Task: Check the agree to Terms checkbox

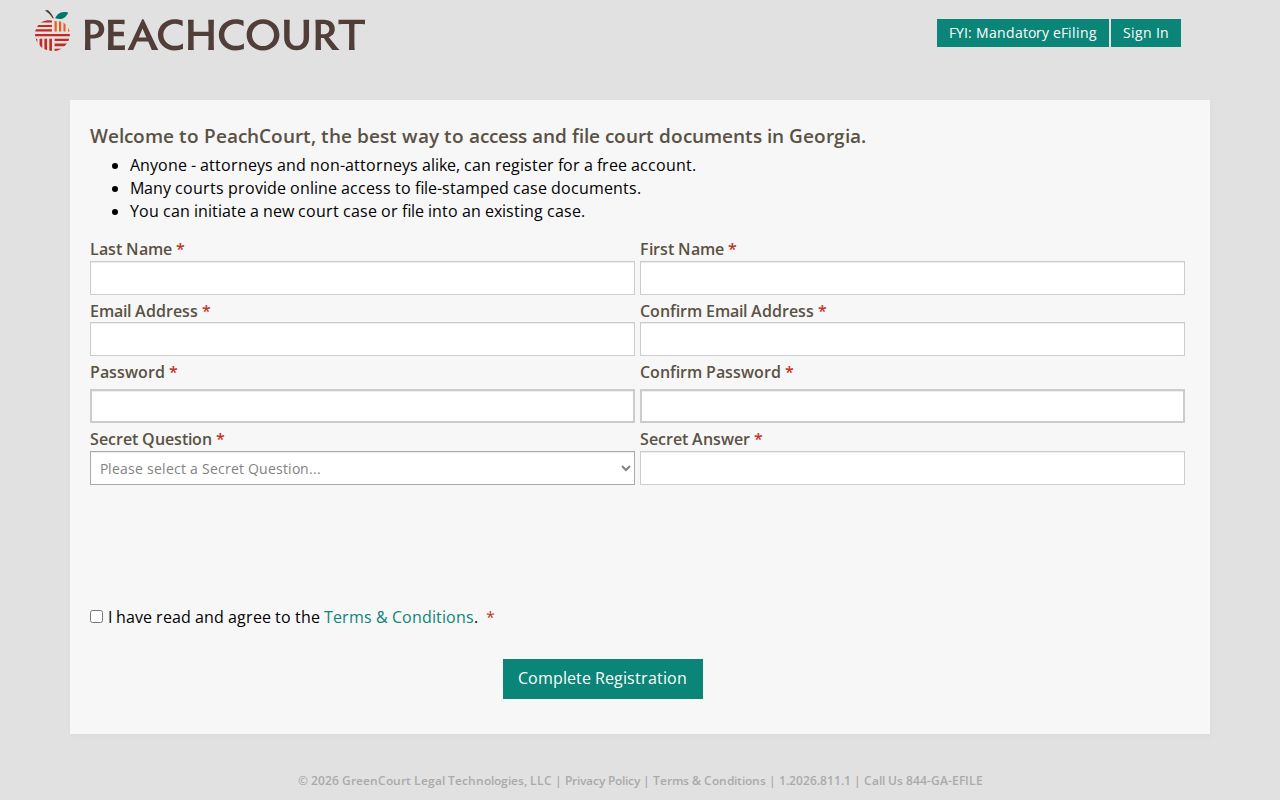Action: coord(97,617)
